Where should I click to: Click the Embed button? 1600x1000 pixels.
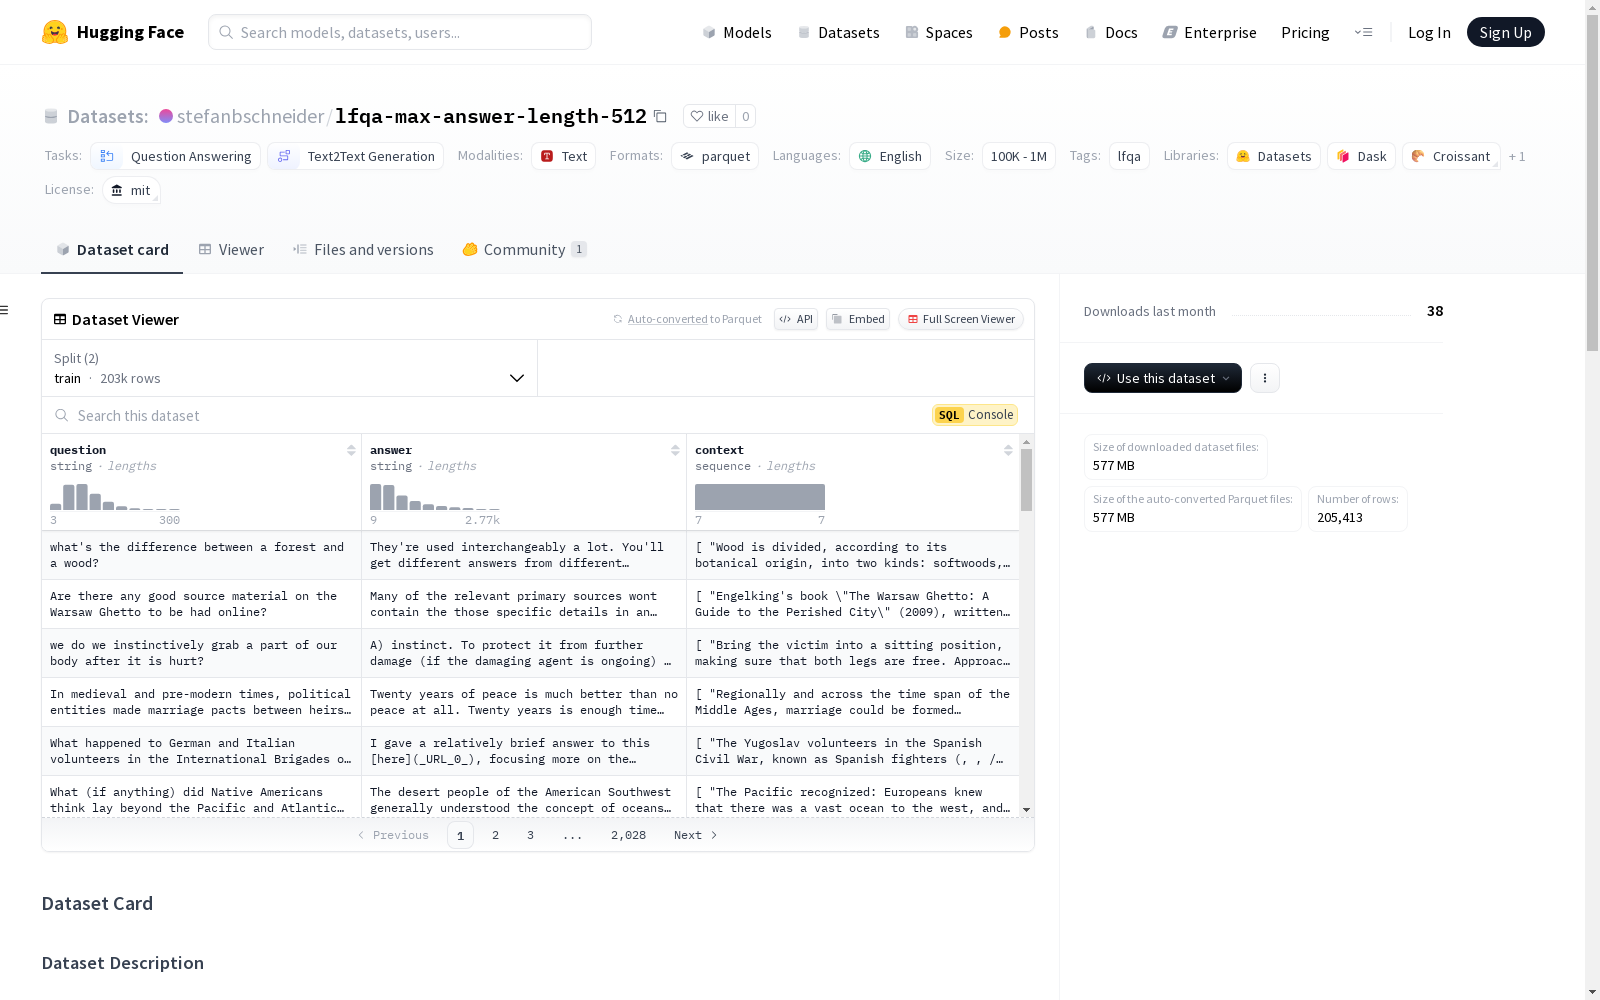858,319
